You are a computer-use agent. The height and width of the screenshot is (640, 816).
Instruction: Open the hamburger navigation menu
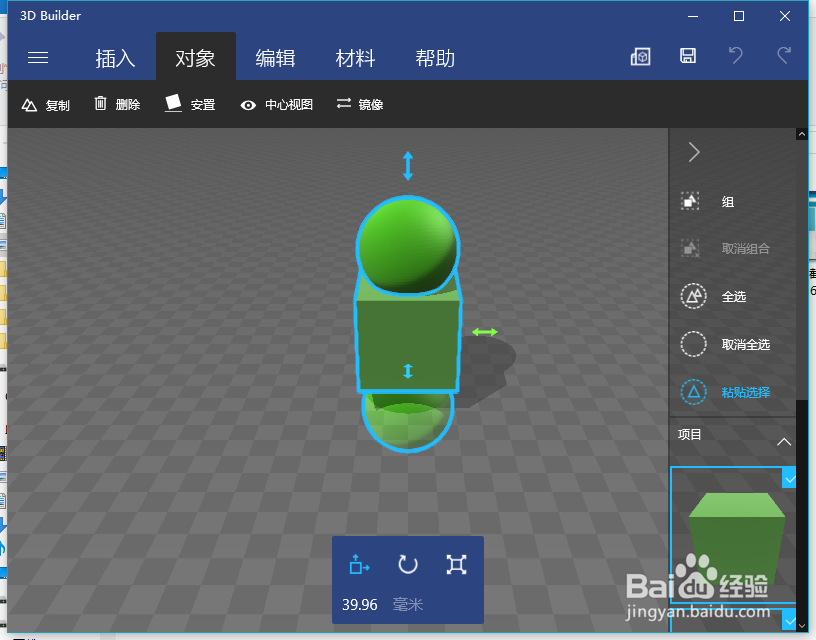[x=38, y=58]
